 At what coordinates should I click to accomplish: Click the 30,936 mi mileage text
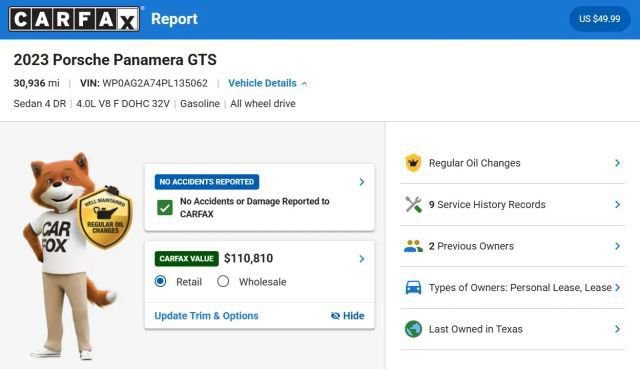pyautogui.click(x=36, y=83)
